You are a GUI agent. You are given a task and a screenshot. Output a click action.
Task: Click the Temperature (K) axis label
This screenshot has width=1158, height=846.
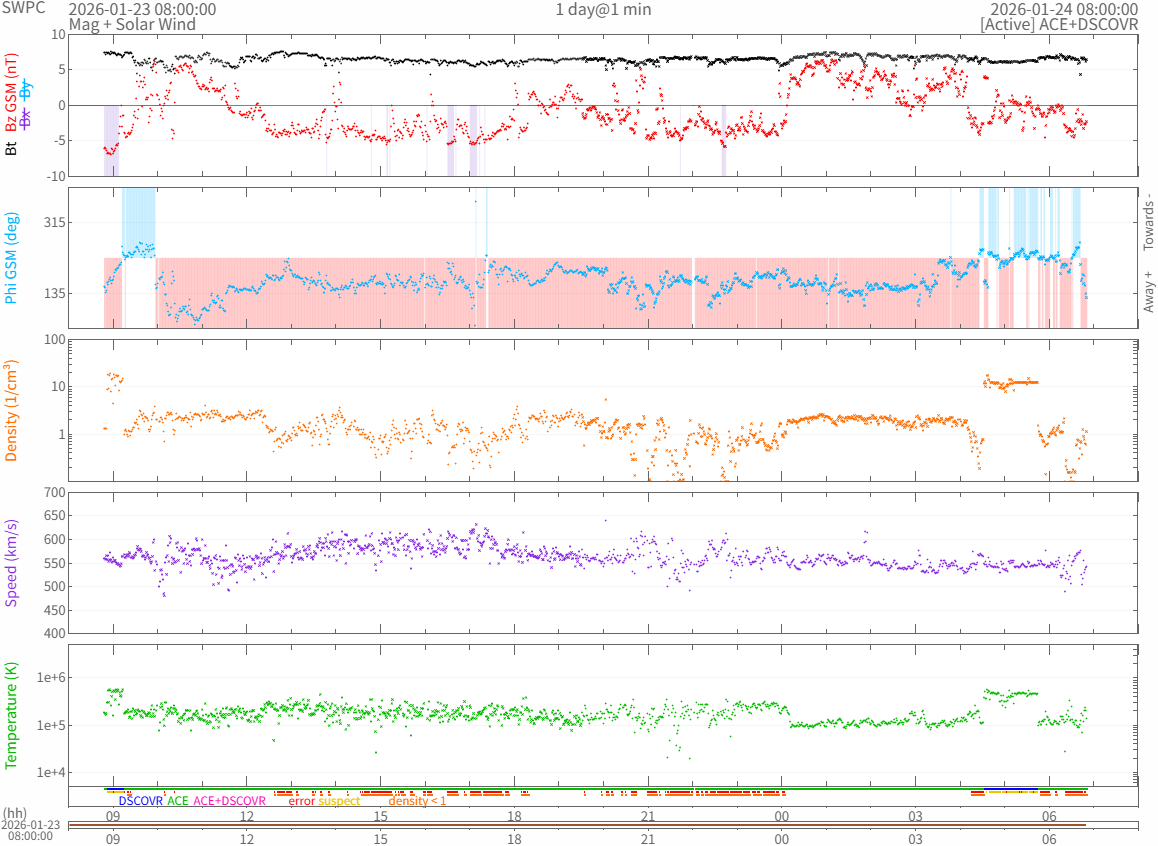click(12, 716)
